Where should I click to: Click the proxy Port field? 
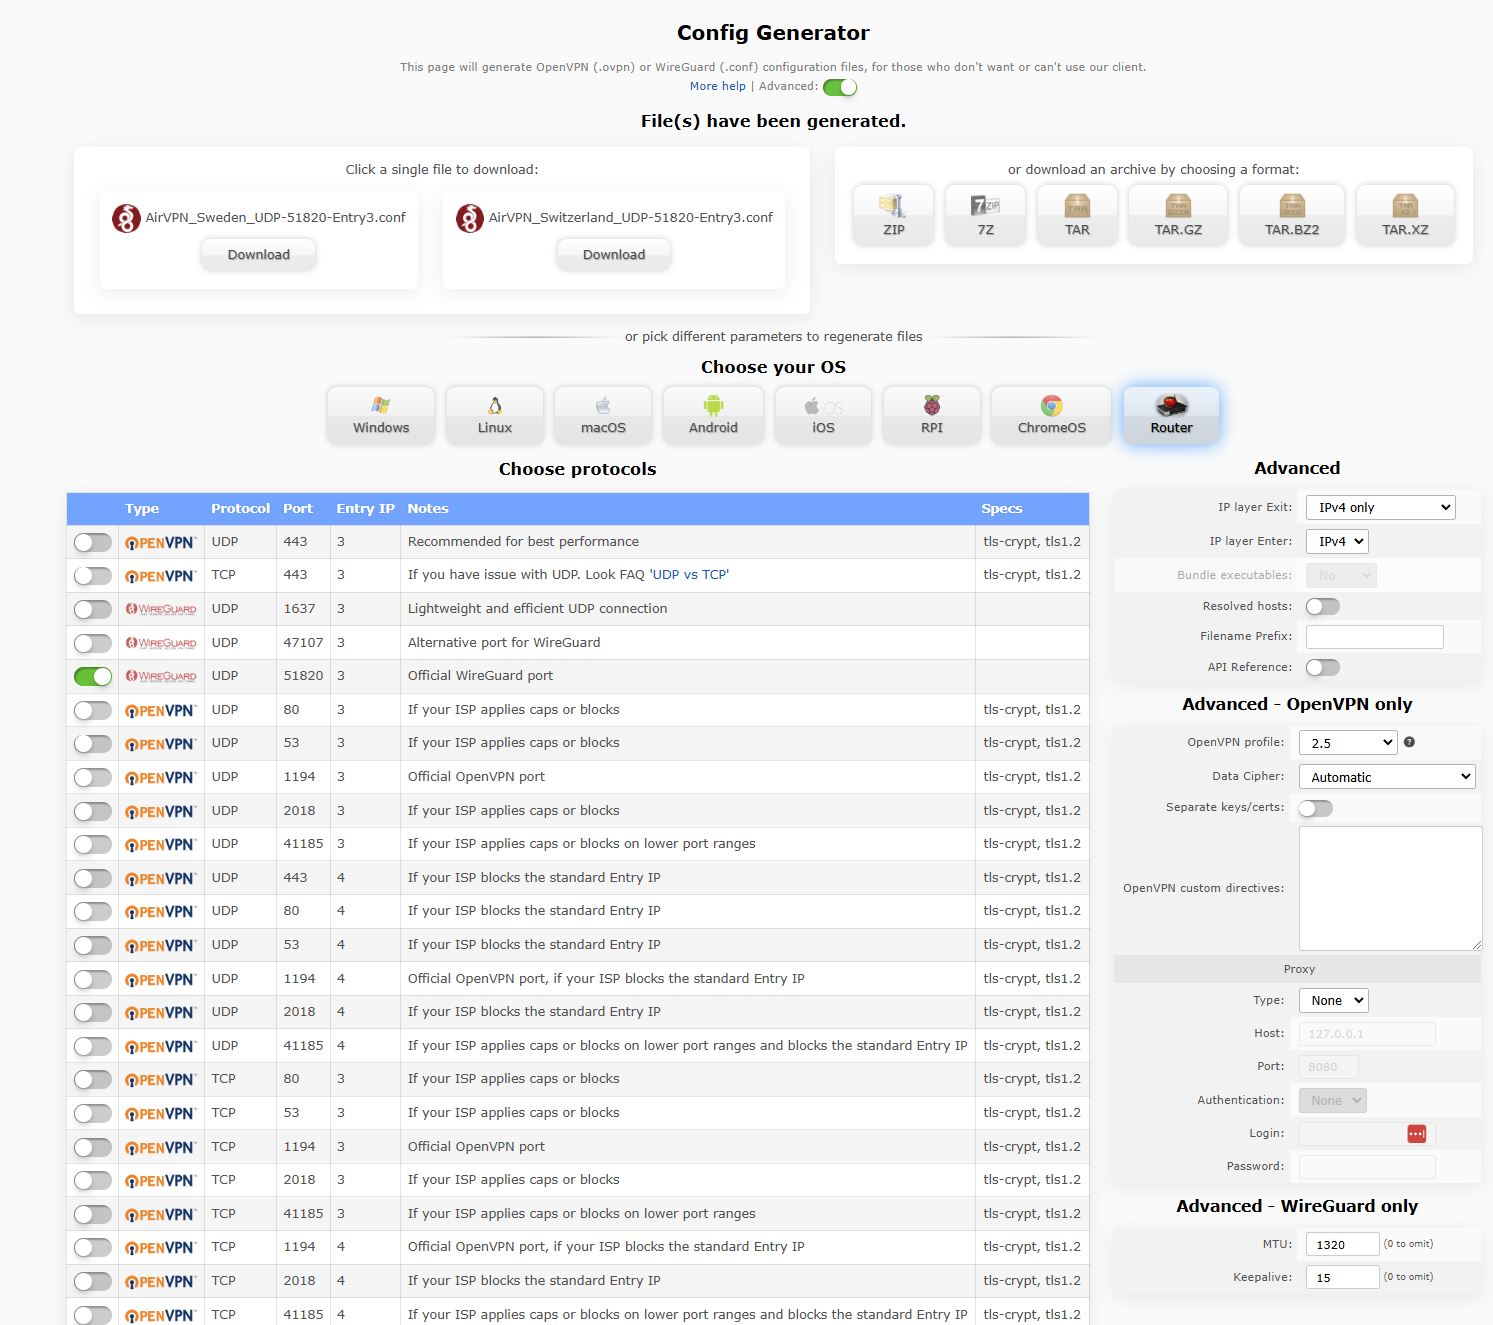point(1329,1066)
